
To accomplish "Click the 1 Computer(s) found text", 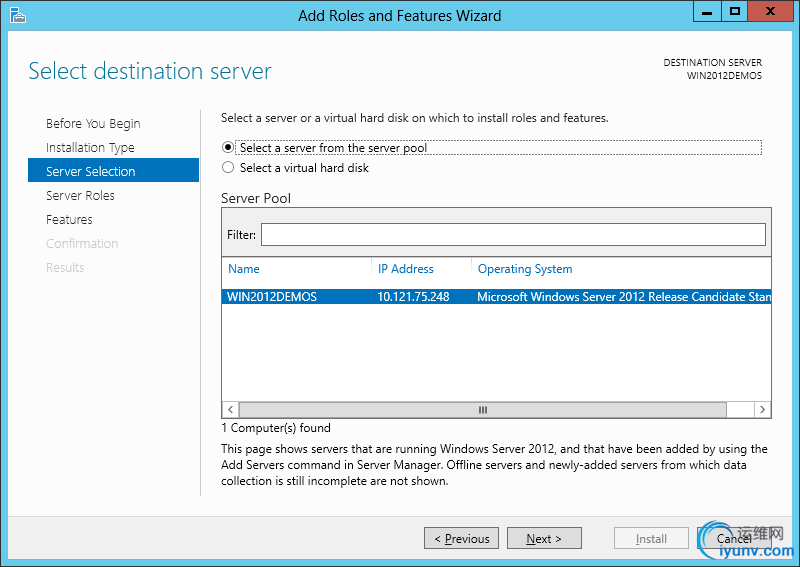I will [x=276, y=428].
